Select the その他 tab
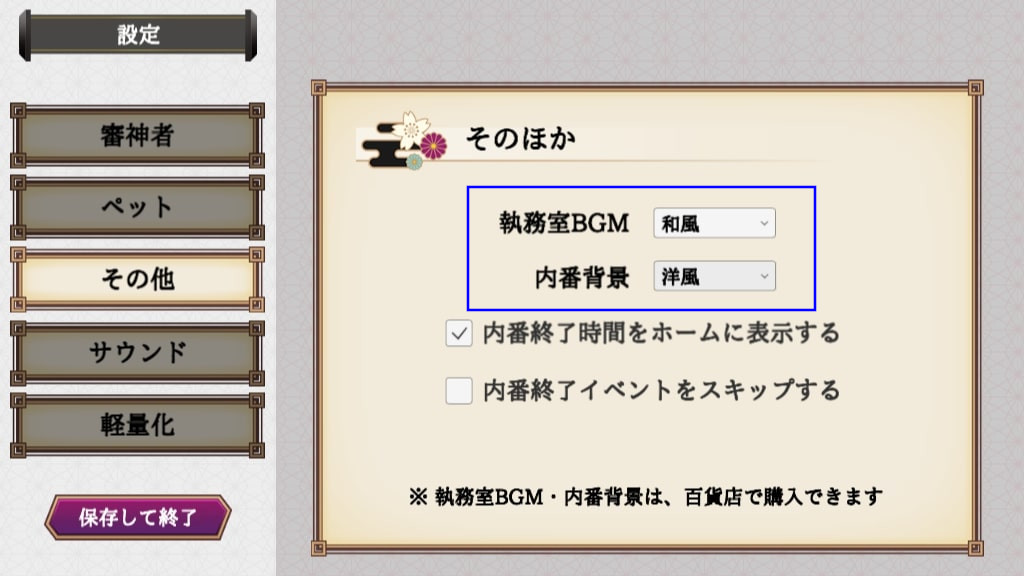 (x=137, y=280)
